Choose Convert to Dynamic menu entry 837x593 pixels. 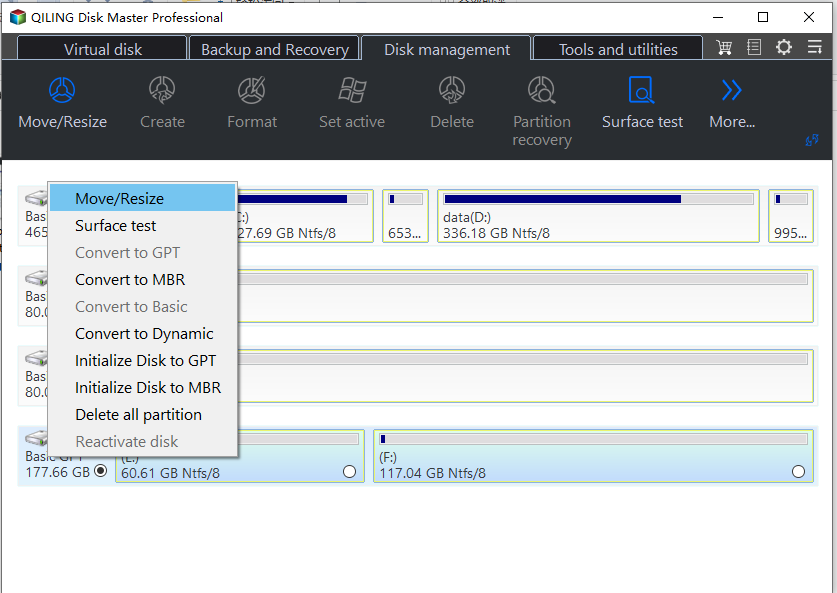(143, 333)
